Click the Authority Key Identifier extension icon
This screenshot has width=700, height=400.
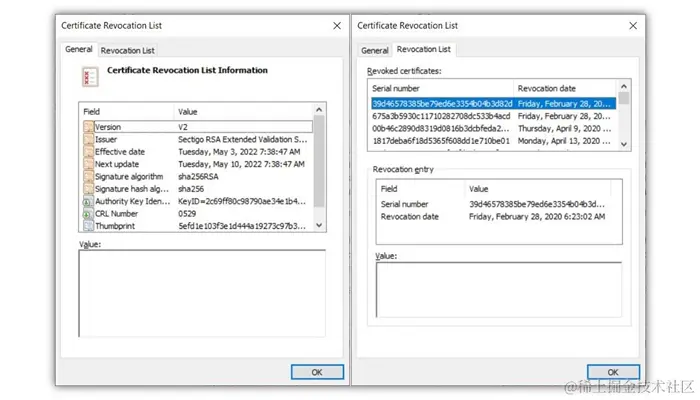coord(88,201)
